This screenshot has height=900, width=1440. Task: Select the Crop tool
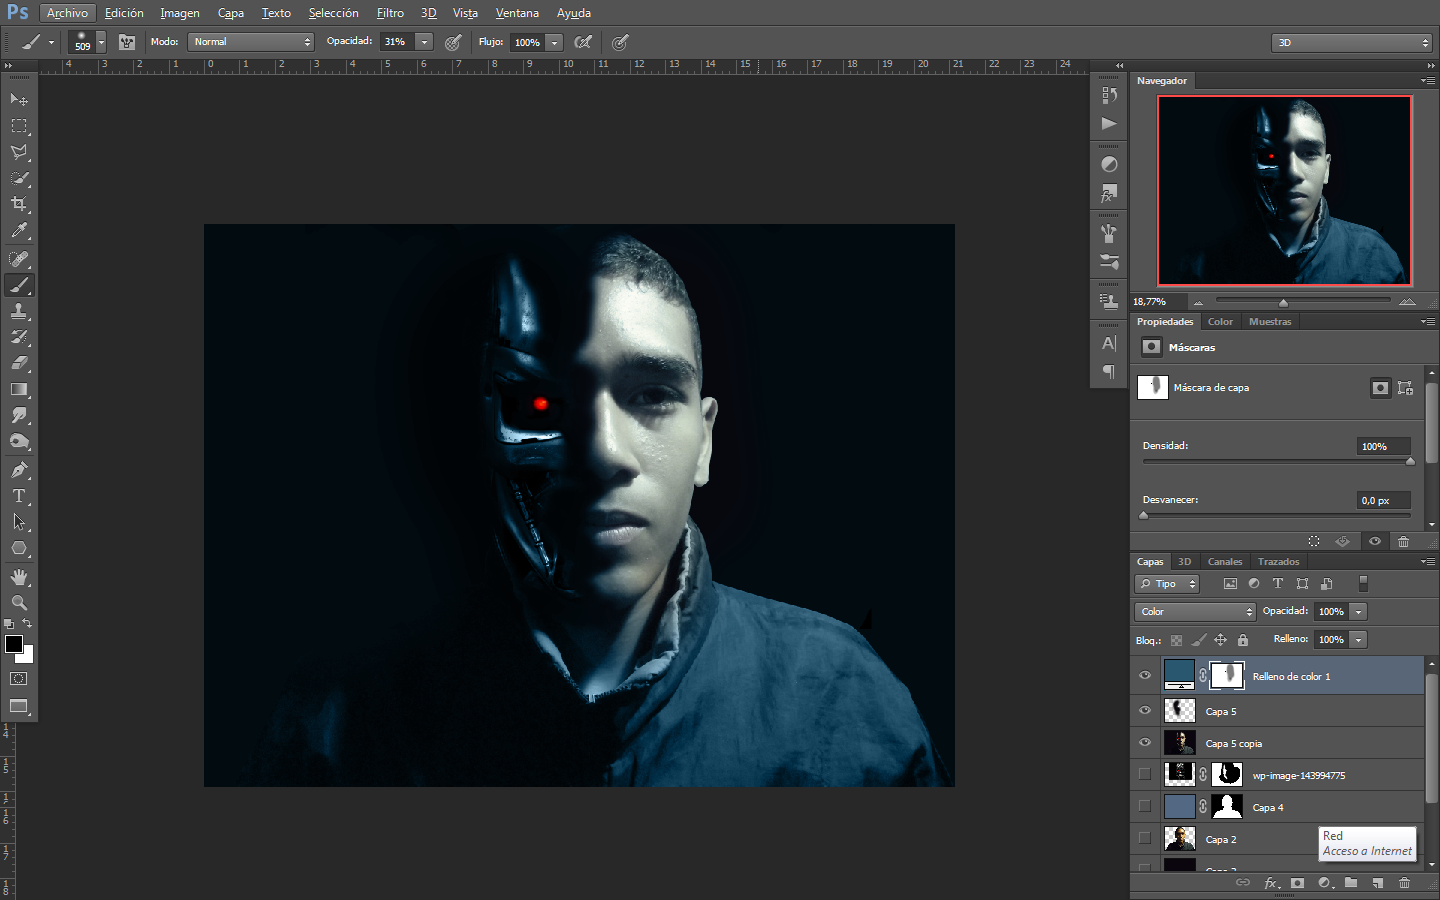[x=19, y=204]
